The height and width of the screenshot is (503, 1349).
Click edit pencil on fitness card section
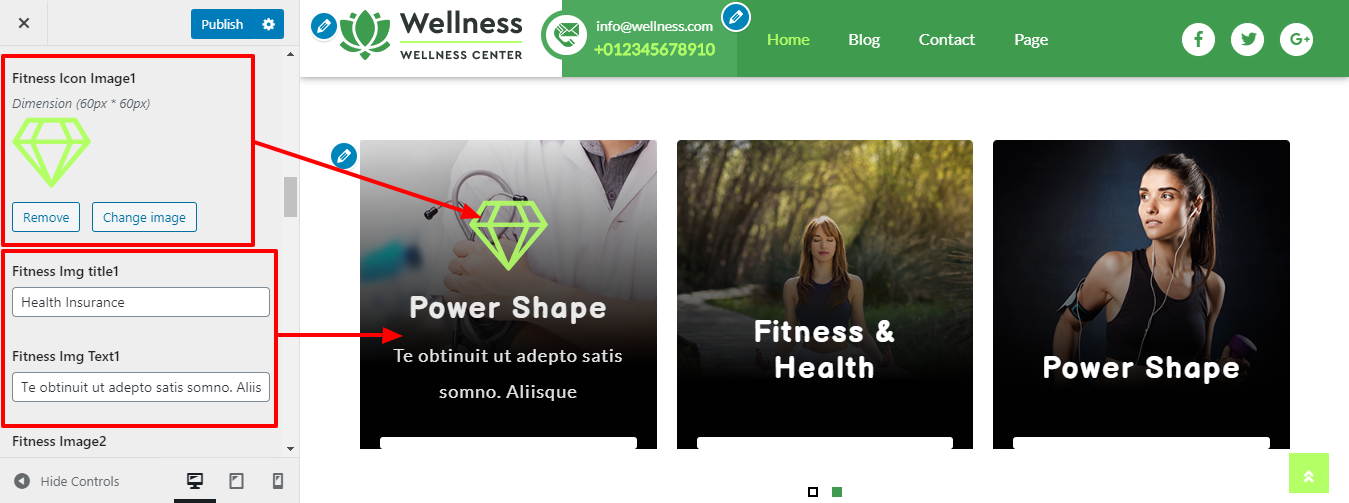click(x=344, y=156)
